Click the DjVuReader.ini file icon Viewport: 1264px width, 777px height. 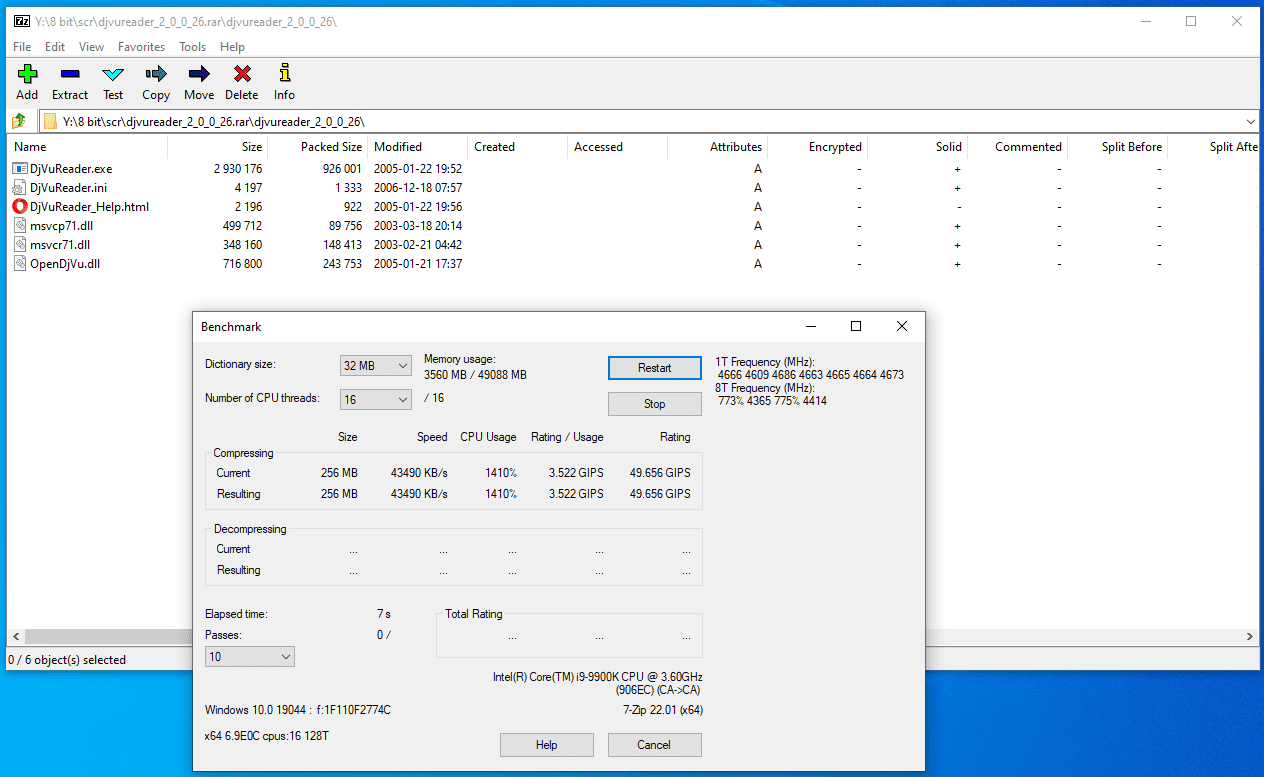tap(20, 188)
